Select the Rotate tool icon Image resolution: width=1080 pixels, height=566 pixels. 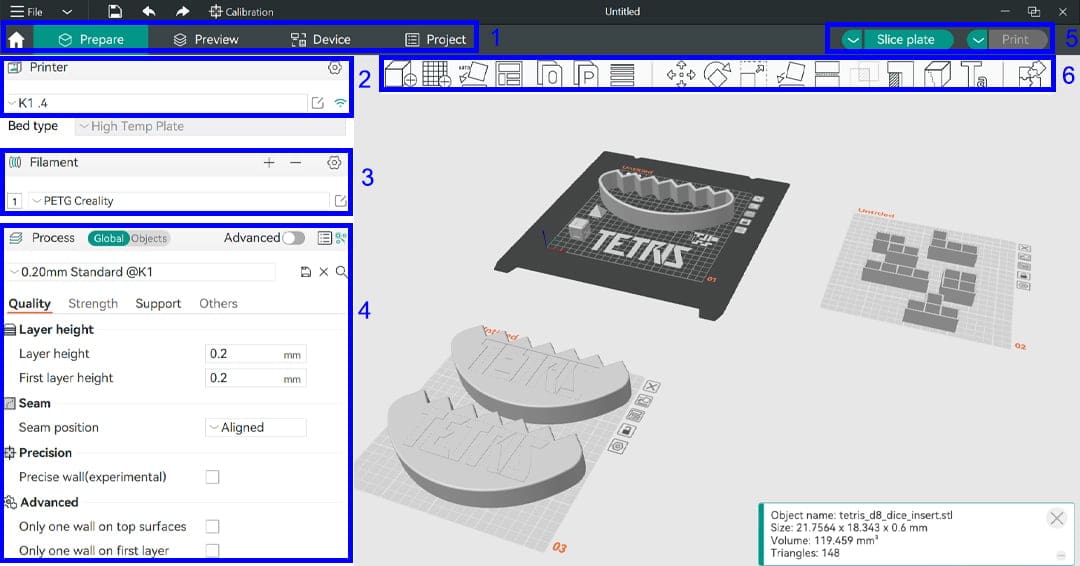[717, 74]
